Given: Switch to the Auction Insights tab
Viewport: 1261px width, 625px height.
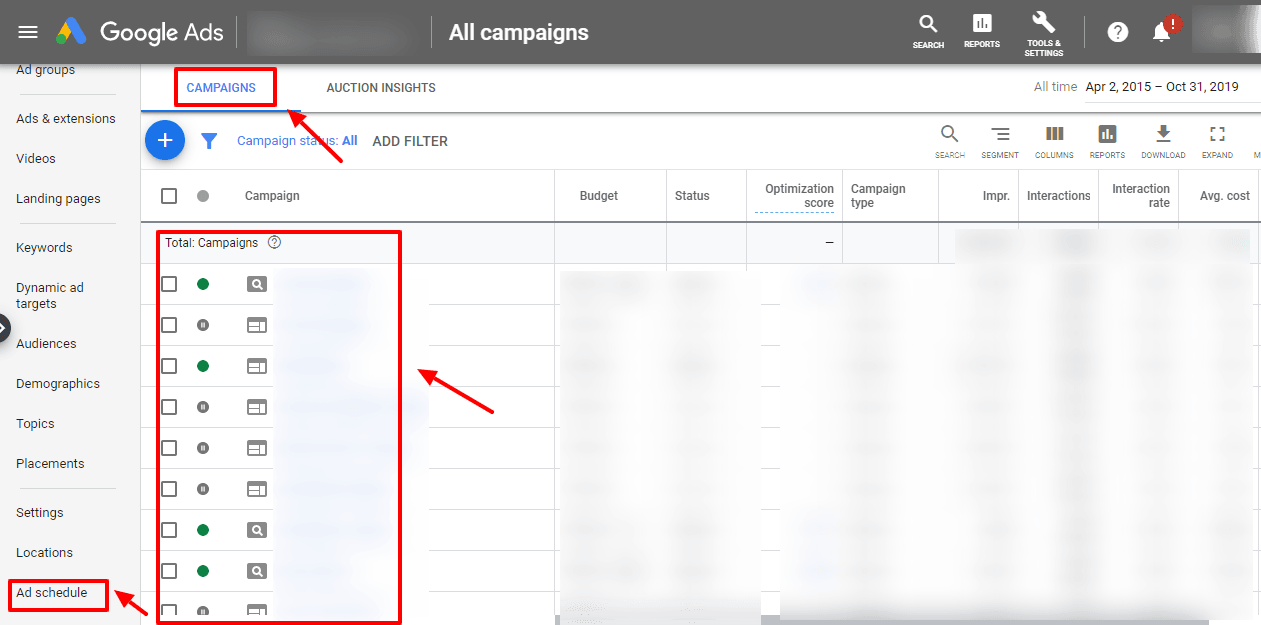Looking at the screenshot, I should [381, 88].
